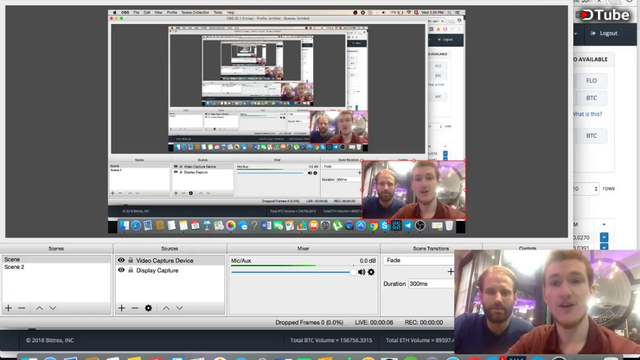Screen dimensions: 640x360
Task: Open source properties gear in the Sources panel
Action: tap(149, 308)
